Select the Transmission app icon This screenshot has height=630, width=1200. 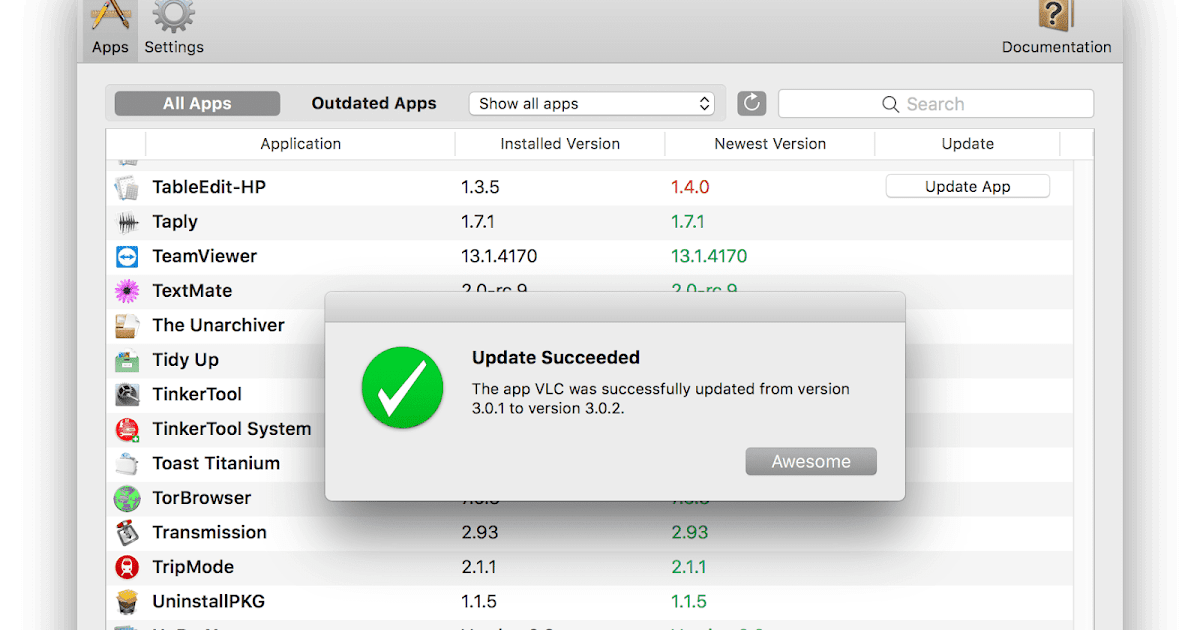click(x=127, y=533)
